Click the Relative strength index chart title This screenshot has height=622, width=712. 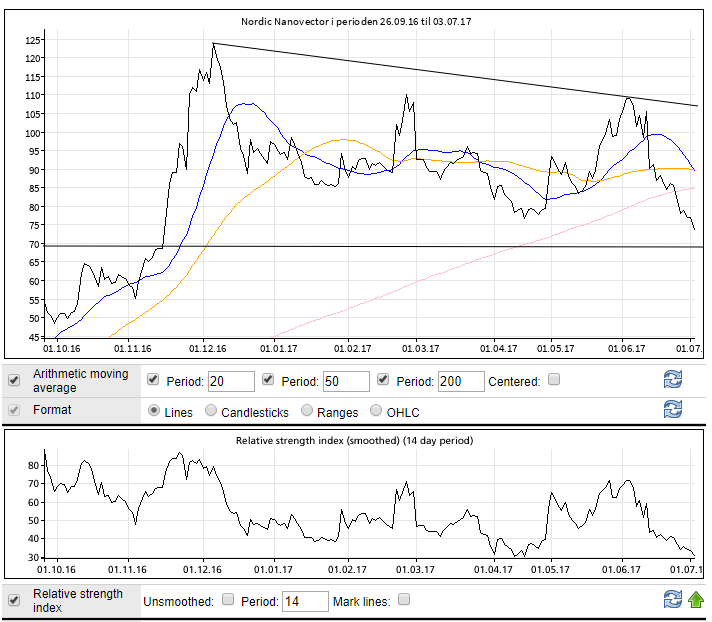(x=355, y=441)
